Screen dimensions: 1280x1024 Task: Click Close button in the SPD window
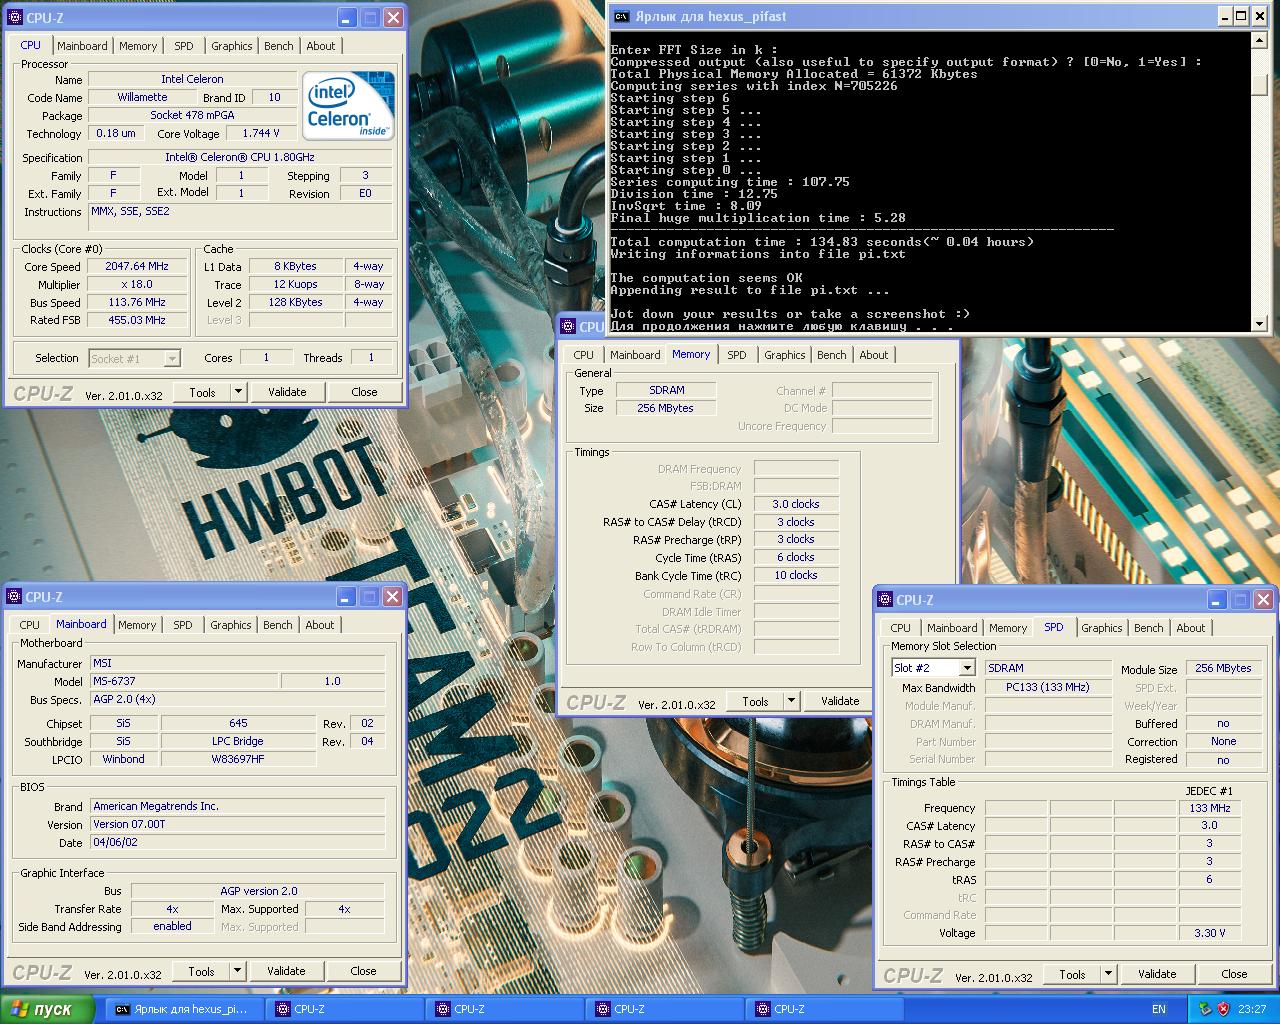(1234, 974)
